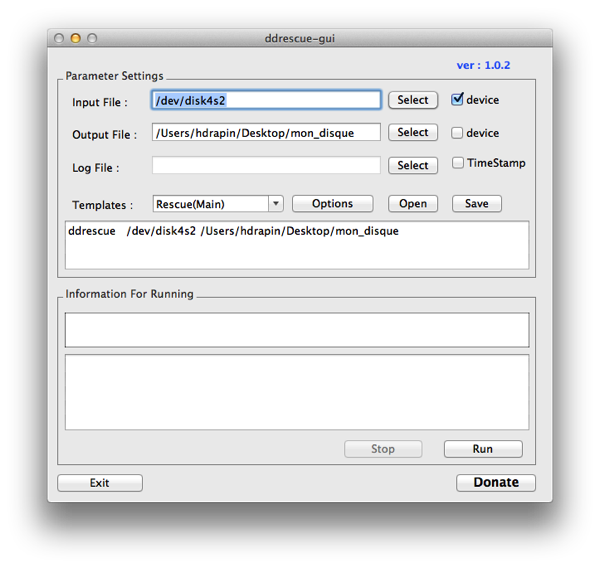This screenshot has width=600, height=568.
Task: Click the Options button
Action: 332,204
